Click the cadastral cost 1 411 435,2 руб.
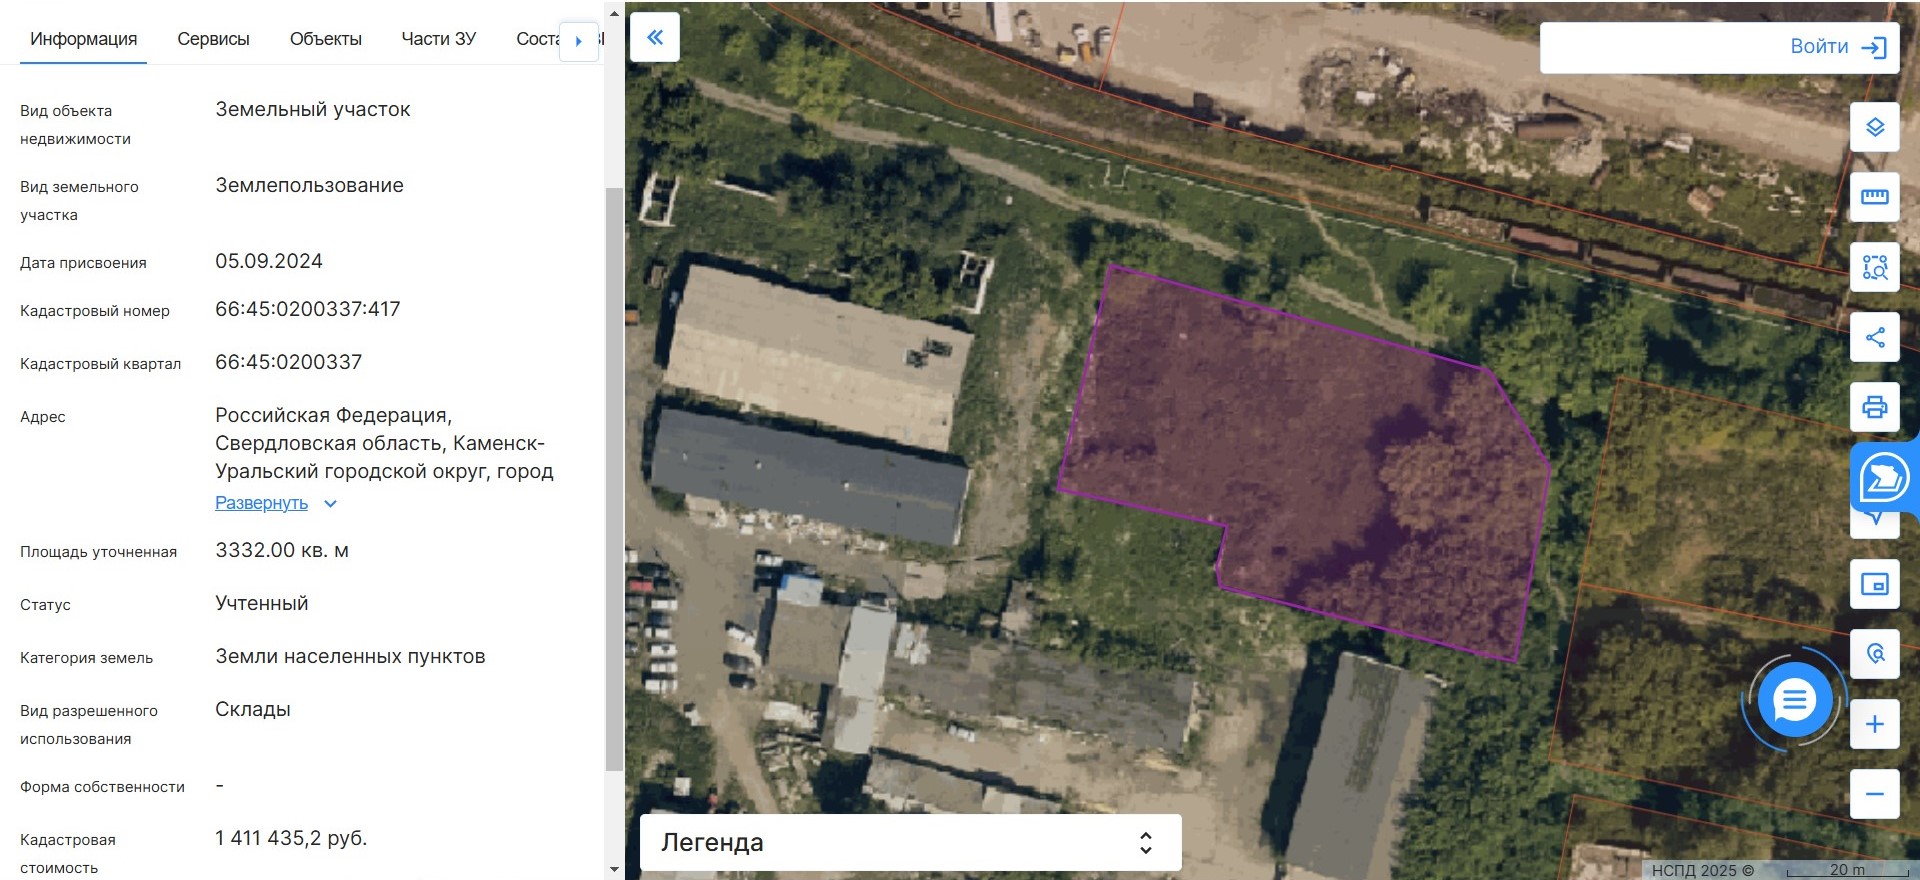The width and height of the screenshot is (1920, 880). tap(291, 839)
